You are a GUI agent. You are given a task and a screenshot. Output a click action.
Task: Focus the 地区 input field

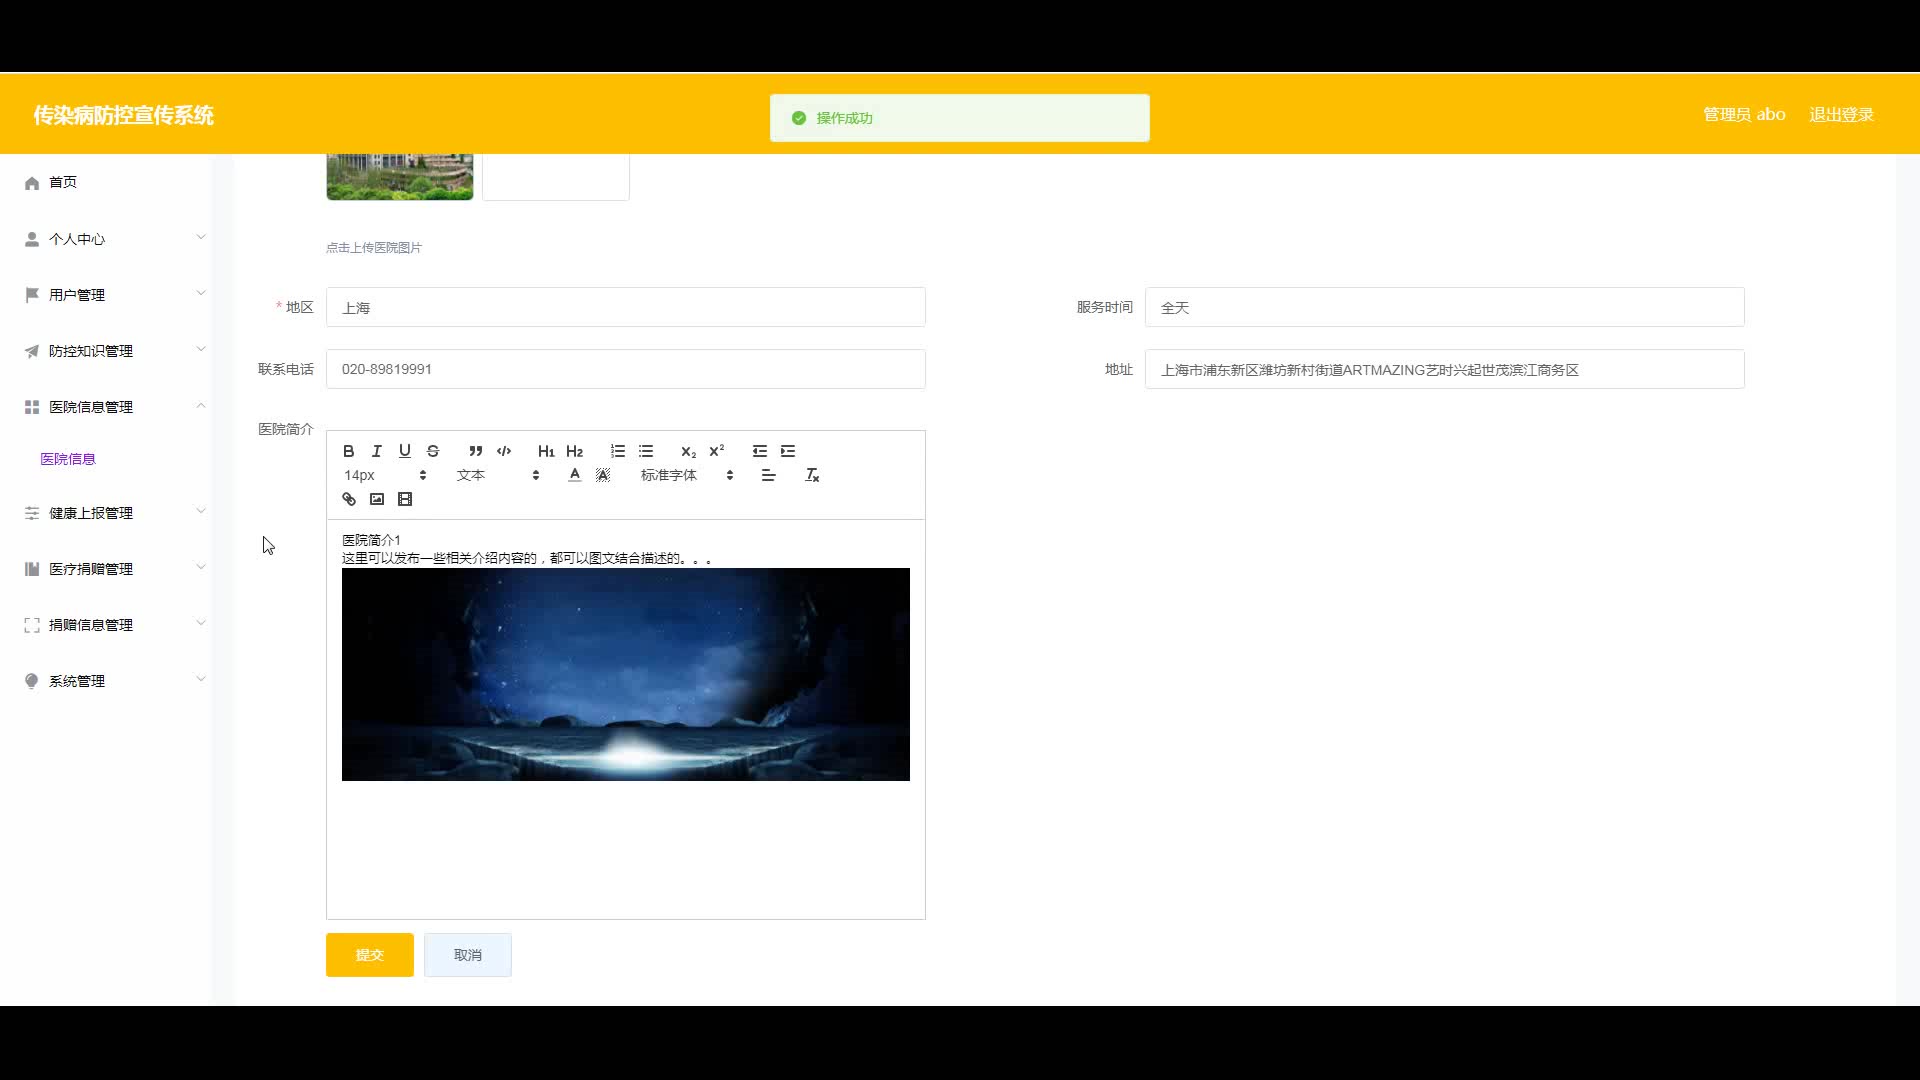point(625,307)
